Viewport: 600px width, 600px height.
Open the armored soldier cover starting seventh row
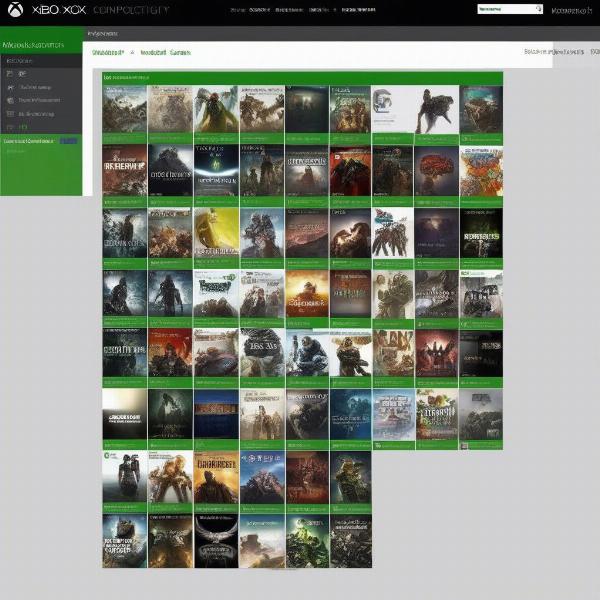click(x=124, y=477)
